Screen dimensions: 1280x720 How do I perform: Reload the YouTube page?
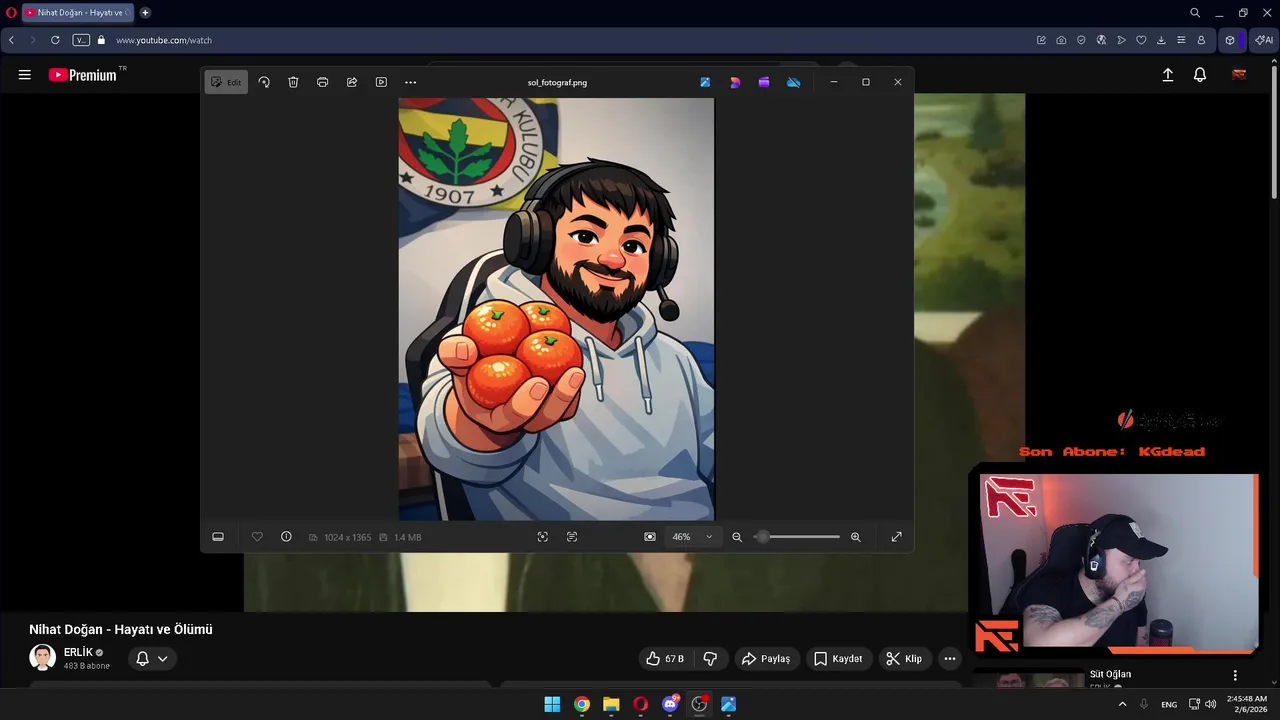(x=55, y=40)
